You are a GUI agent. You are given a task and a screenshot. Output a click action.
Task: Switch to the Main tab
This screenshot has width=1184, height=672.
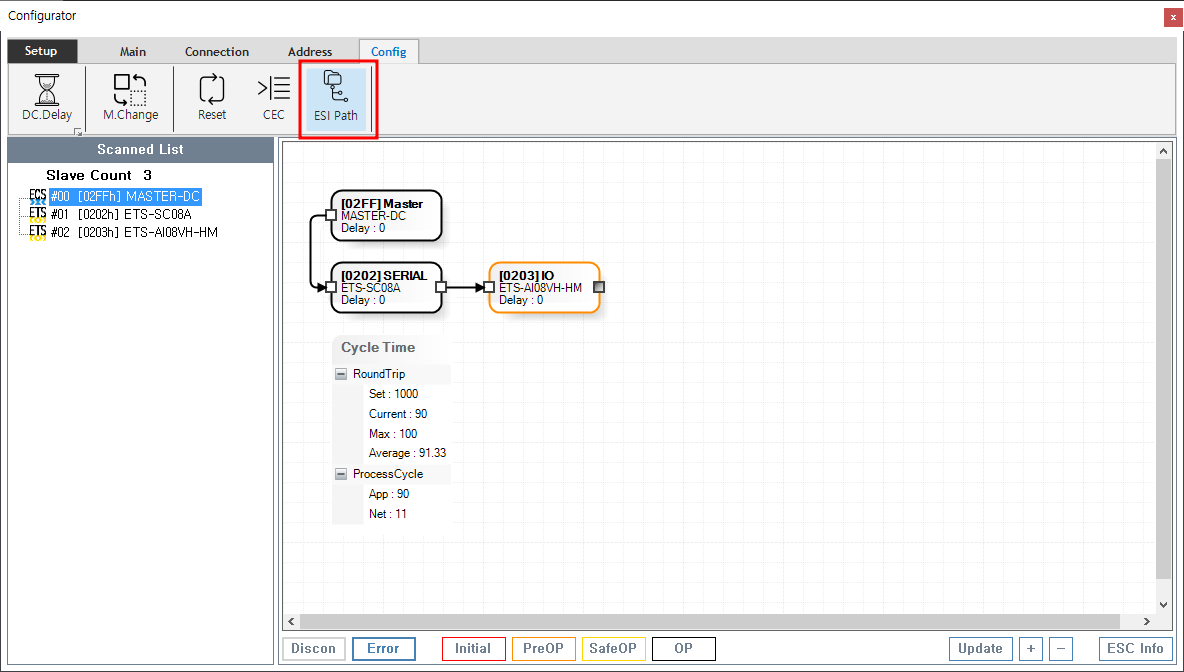click(x=133, y=52)
